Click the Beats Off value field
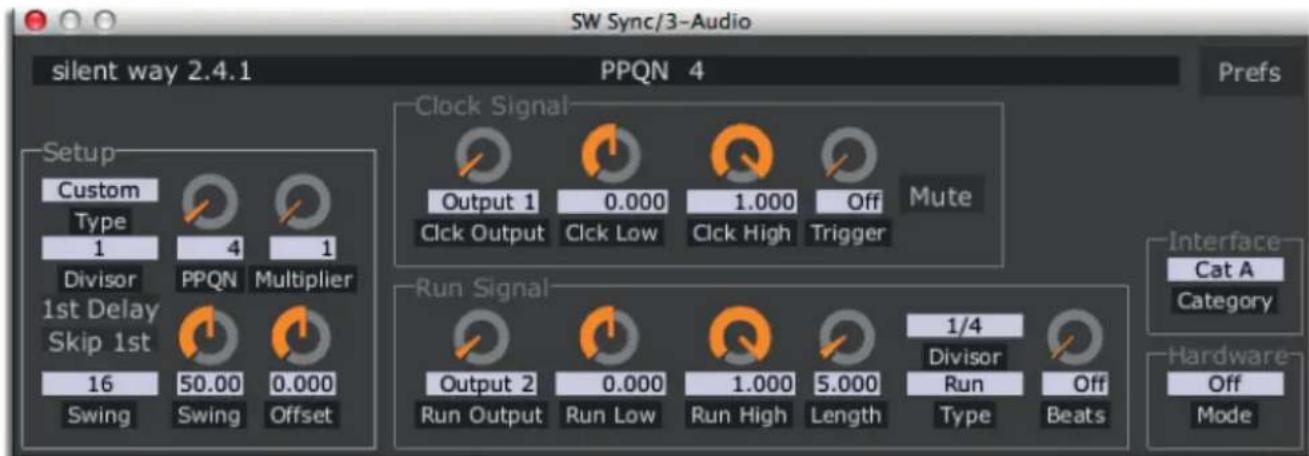1309x456 pixels. [1075, 384]
